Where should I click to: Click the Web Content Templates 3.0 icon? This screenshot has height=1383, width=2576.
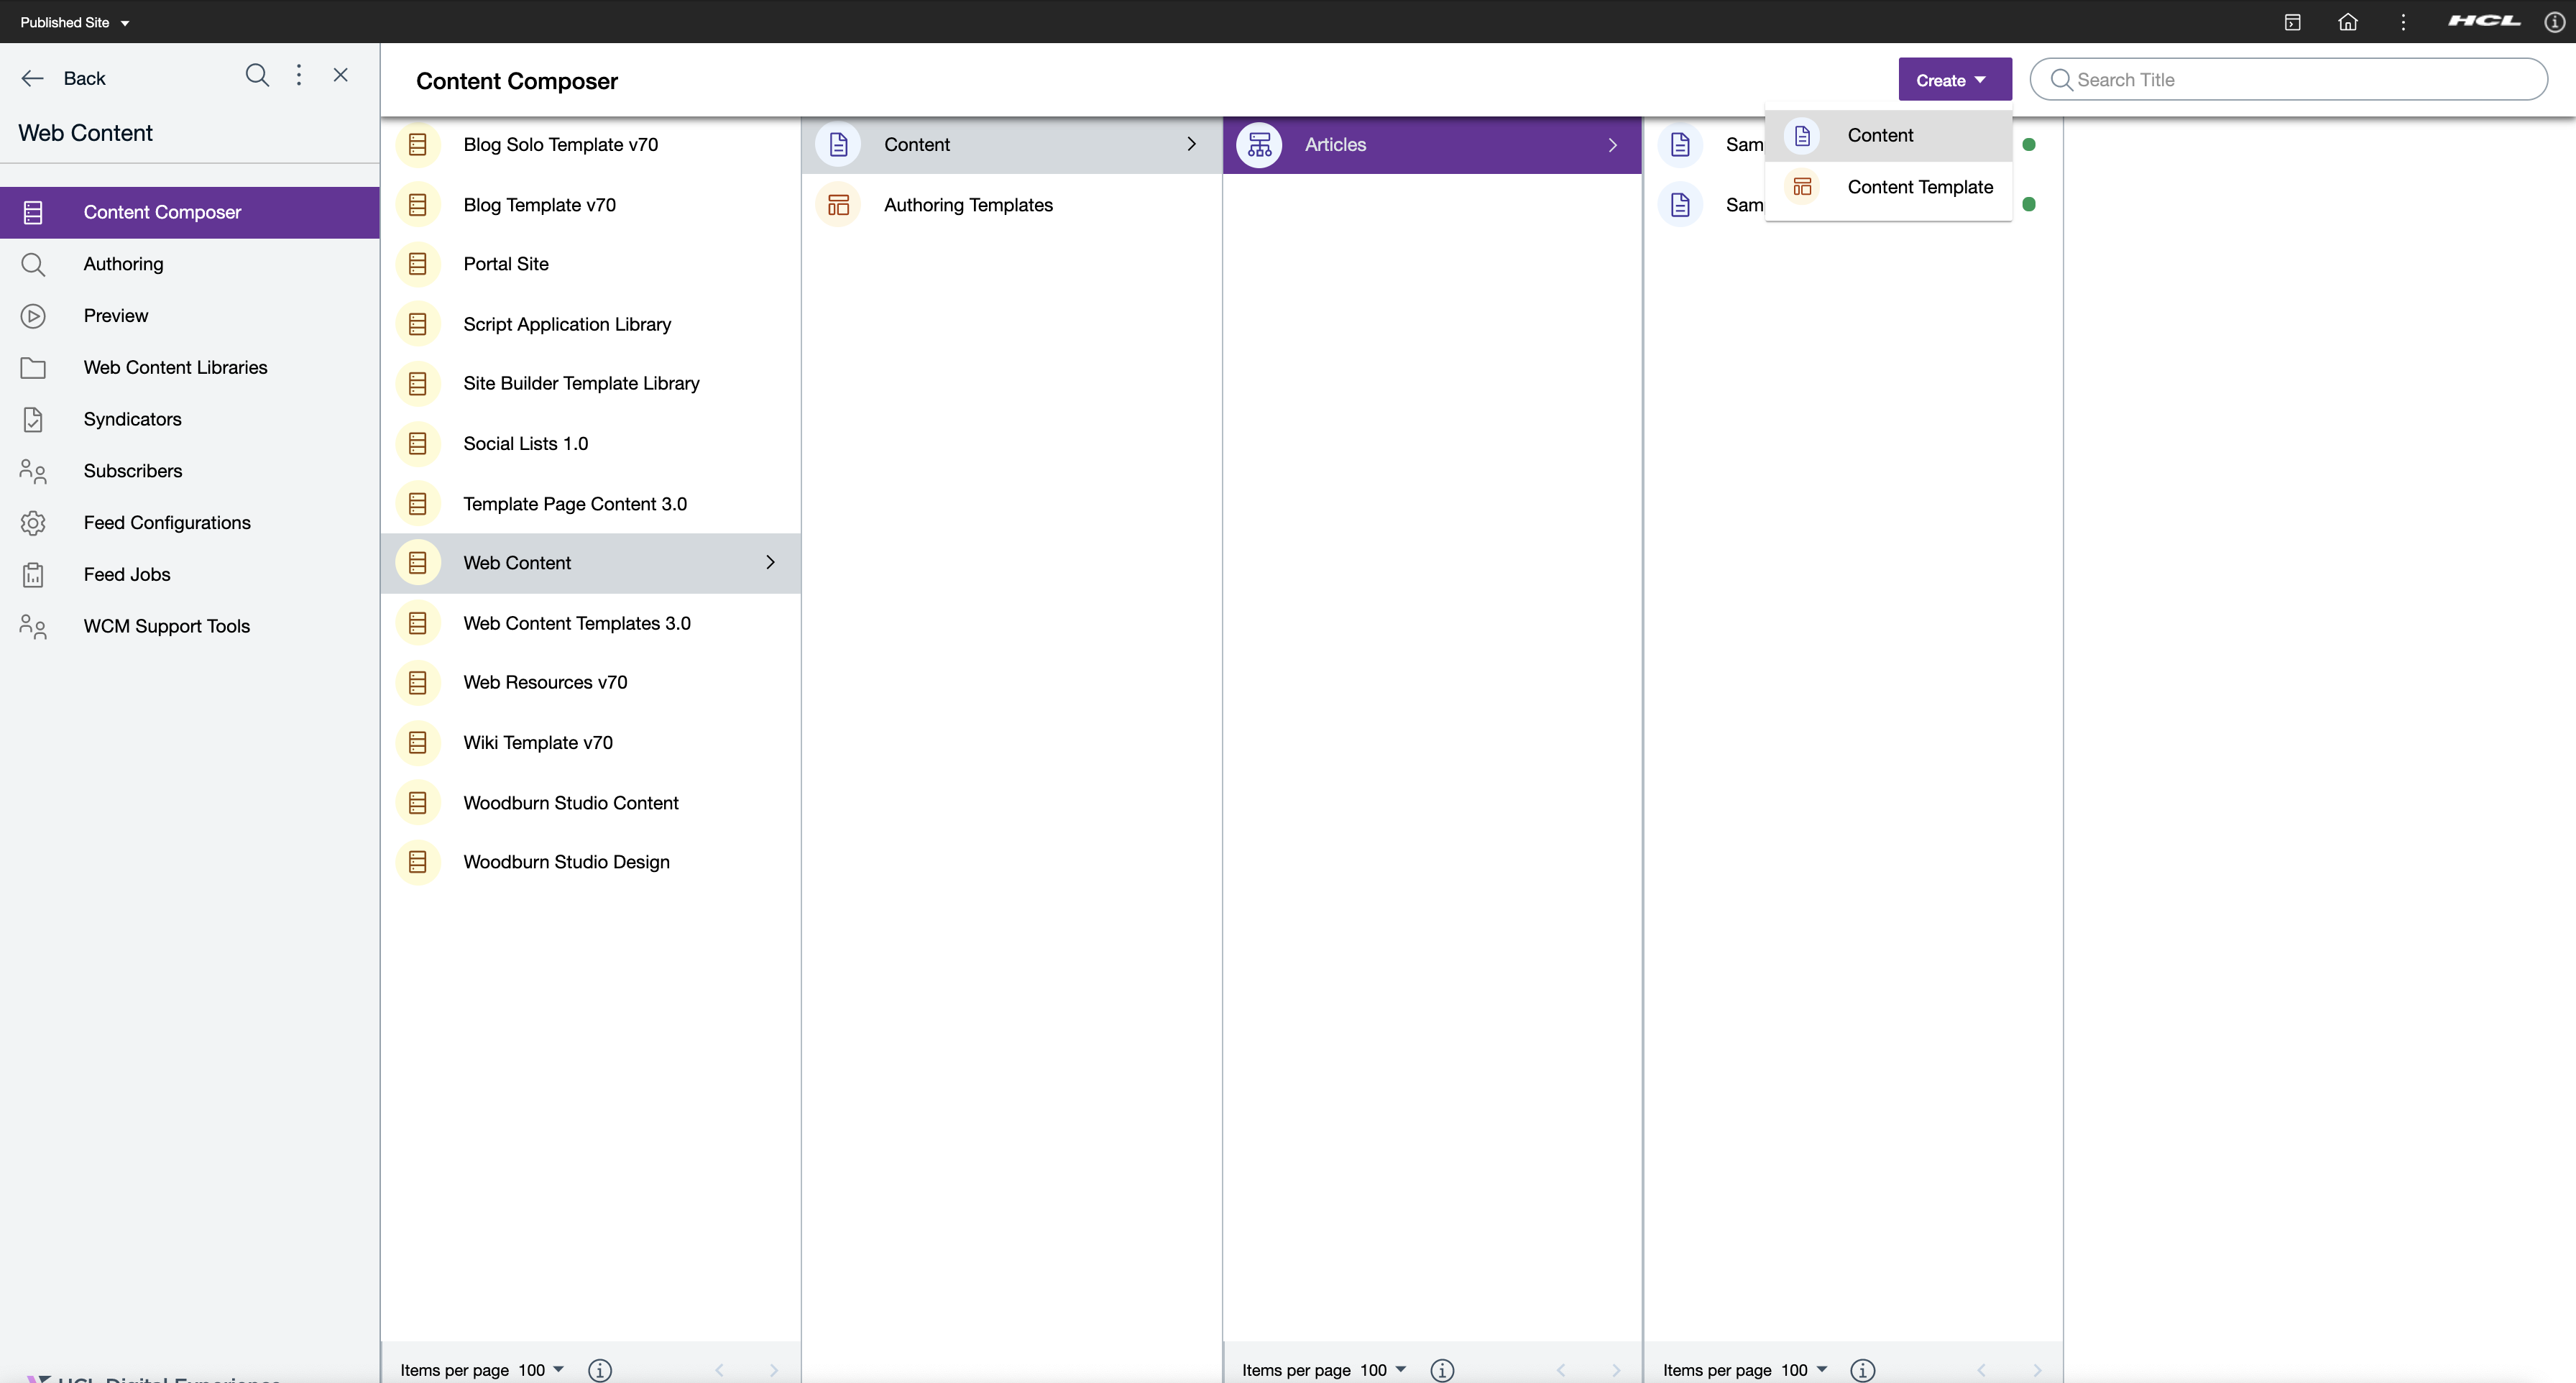point(418,624)
